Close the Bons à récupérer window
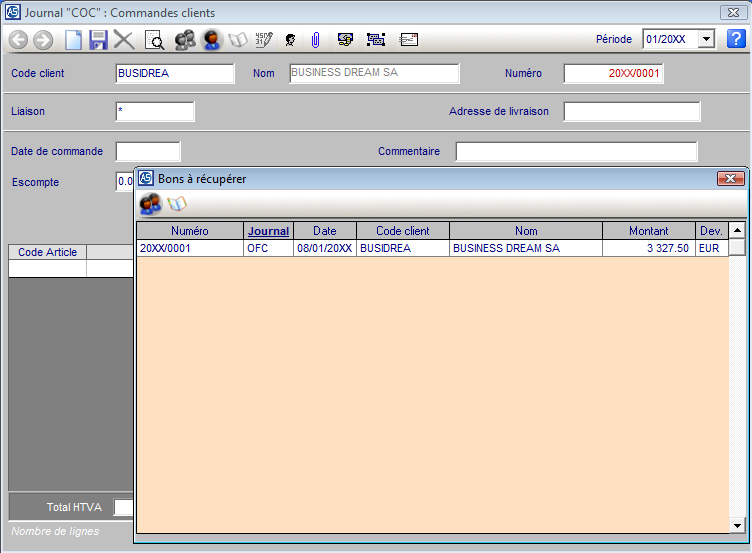Screen dimensions: 752x553 pos(730,179)
